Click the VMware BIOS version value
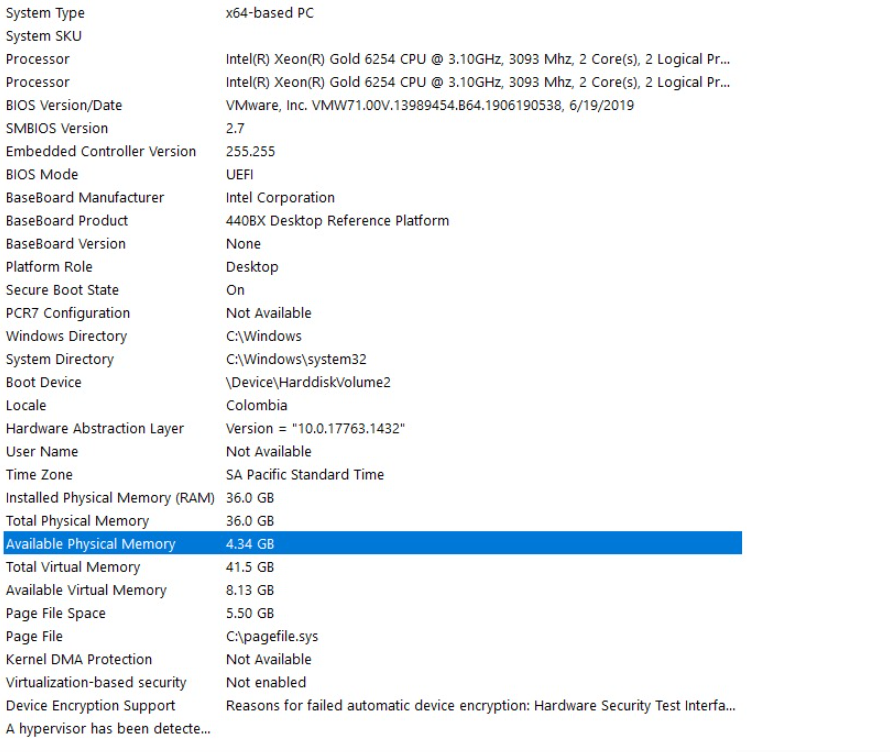 430,106
